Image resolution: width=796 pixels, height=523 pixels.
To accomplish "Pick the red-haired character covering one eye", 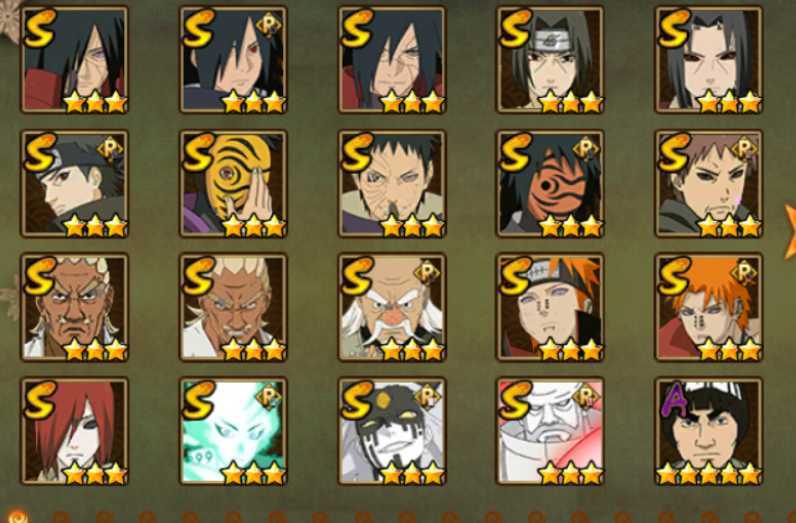I will [x=74, y=431].
